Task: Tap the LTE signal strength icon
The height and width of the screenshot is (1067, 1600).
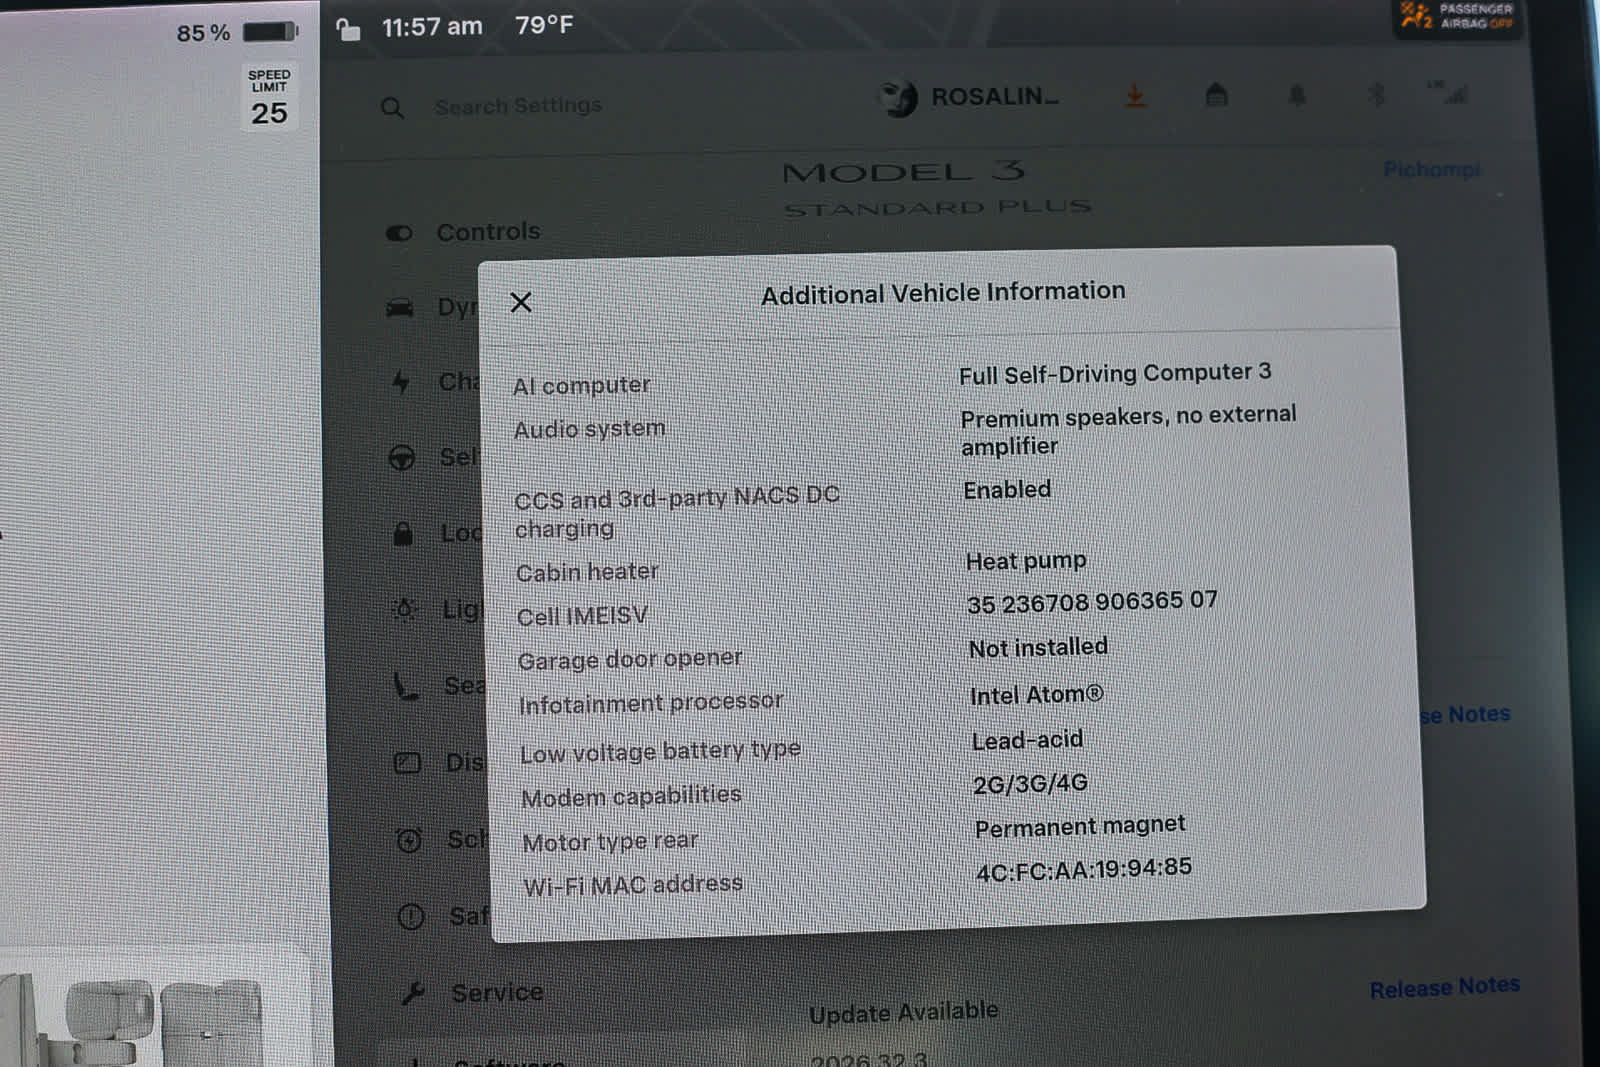Action: pos(1450,92)
